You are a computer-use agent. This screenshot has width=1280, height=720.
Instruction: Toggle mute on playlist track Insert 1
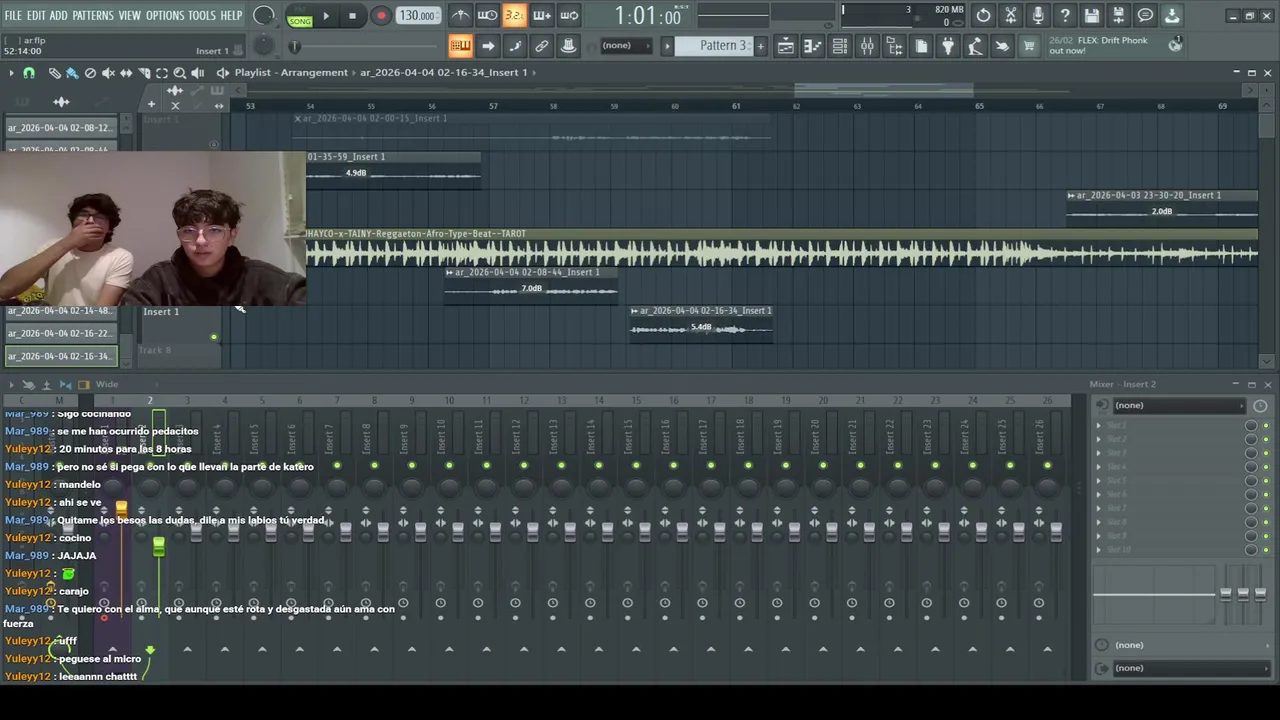[213, 337]
